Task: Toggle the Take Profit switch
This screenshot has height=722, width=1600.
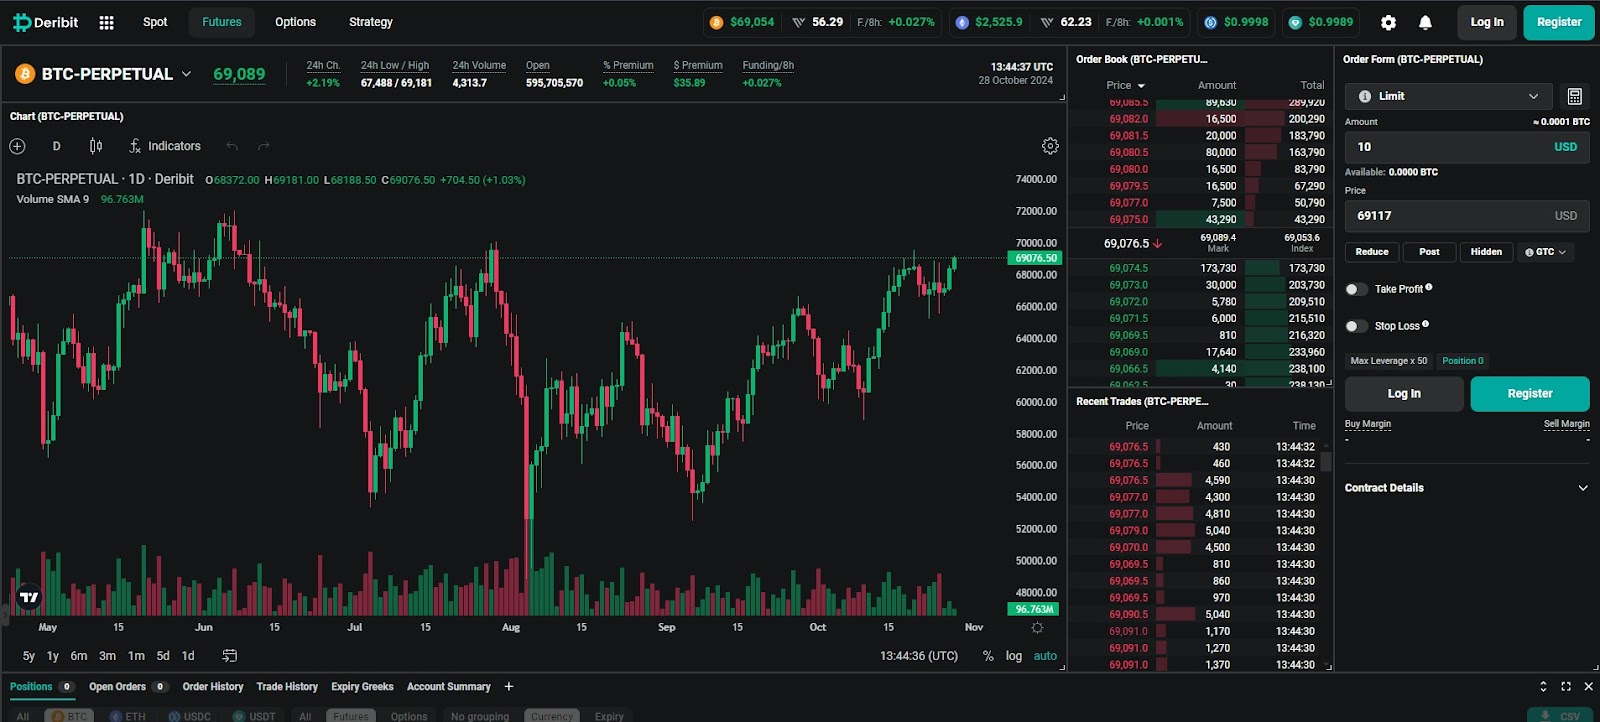Action: [1356, 289]
